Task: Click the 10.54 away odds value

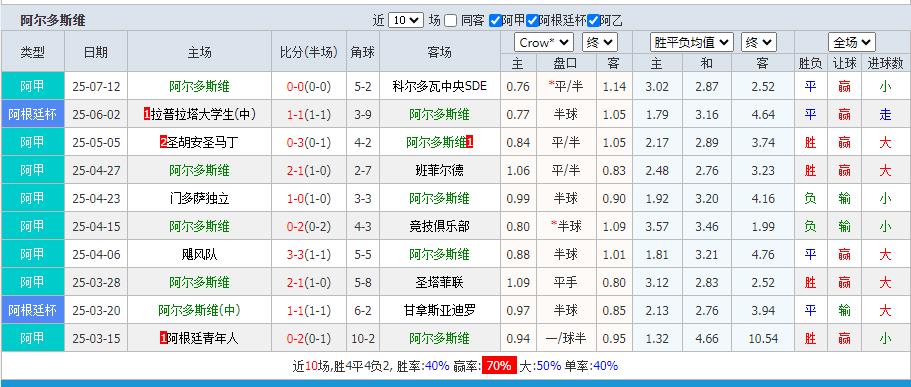Action: coord(763,338)
